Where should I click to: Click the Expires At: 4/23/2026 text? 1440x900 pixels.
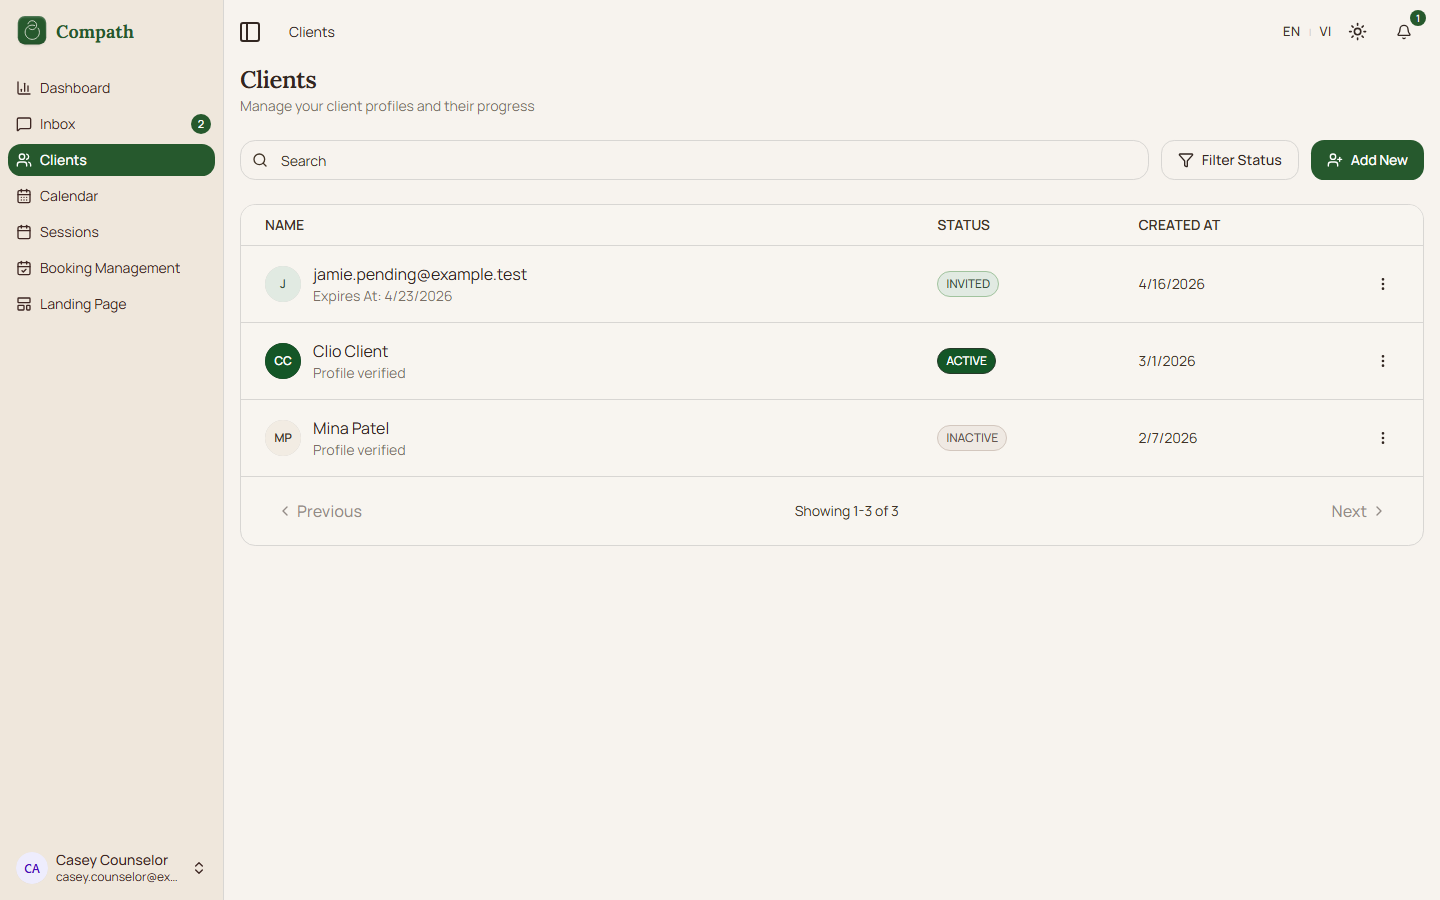coord(382,296)
